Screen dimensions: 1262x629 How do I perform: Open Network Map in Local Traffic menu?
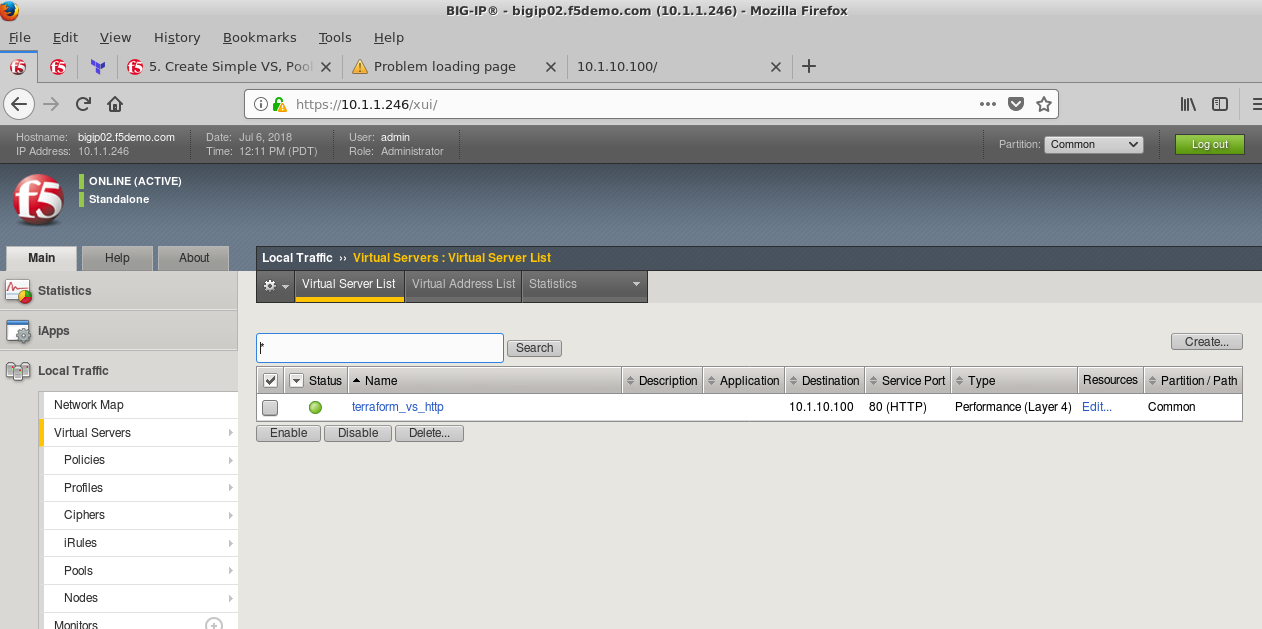(89, 405)
